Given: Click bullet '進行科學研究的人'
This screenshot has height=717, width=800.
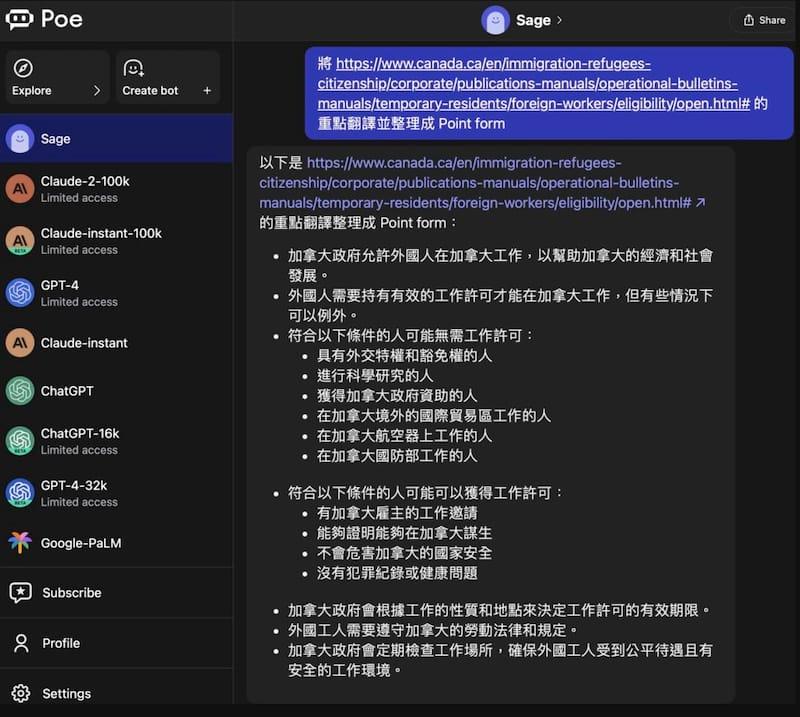Looking at the screenshot, I should point(374,376).
